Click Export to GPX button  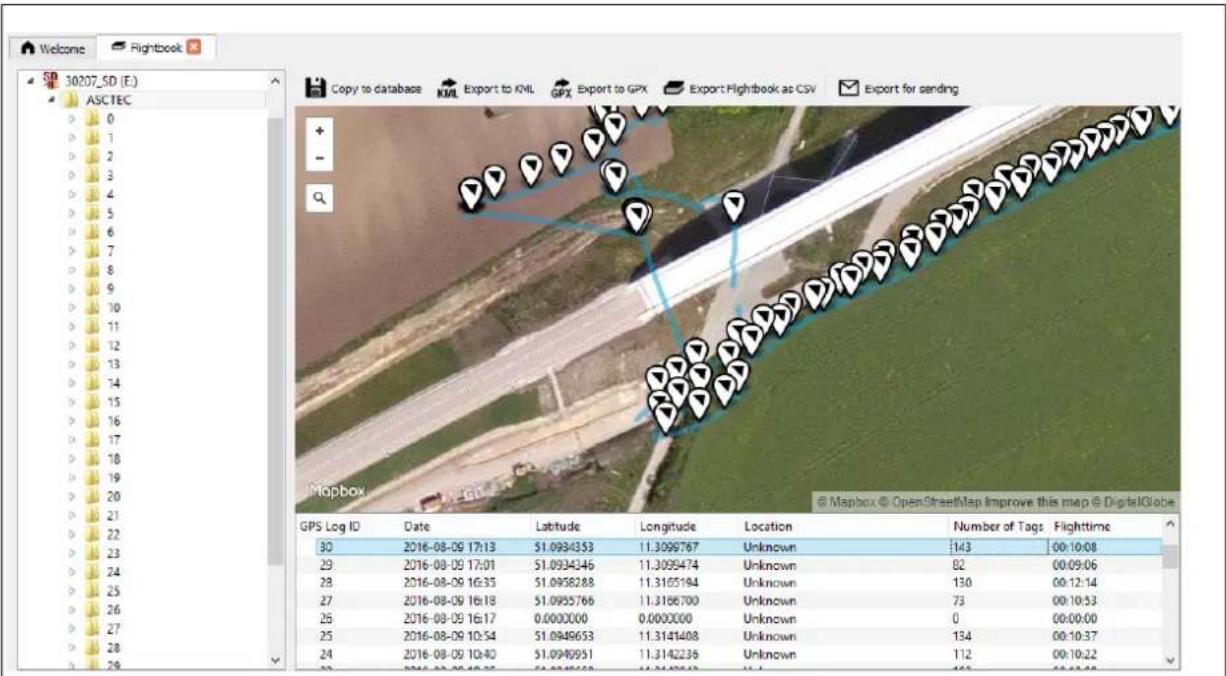click(600, 89)
